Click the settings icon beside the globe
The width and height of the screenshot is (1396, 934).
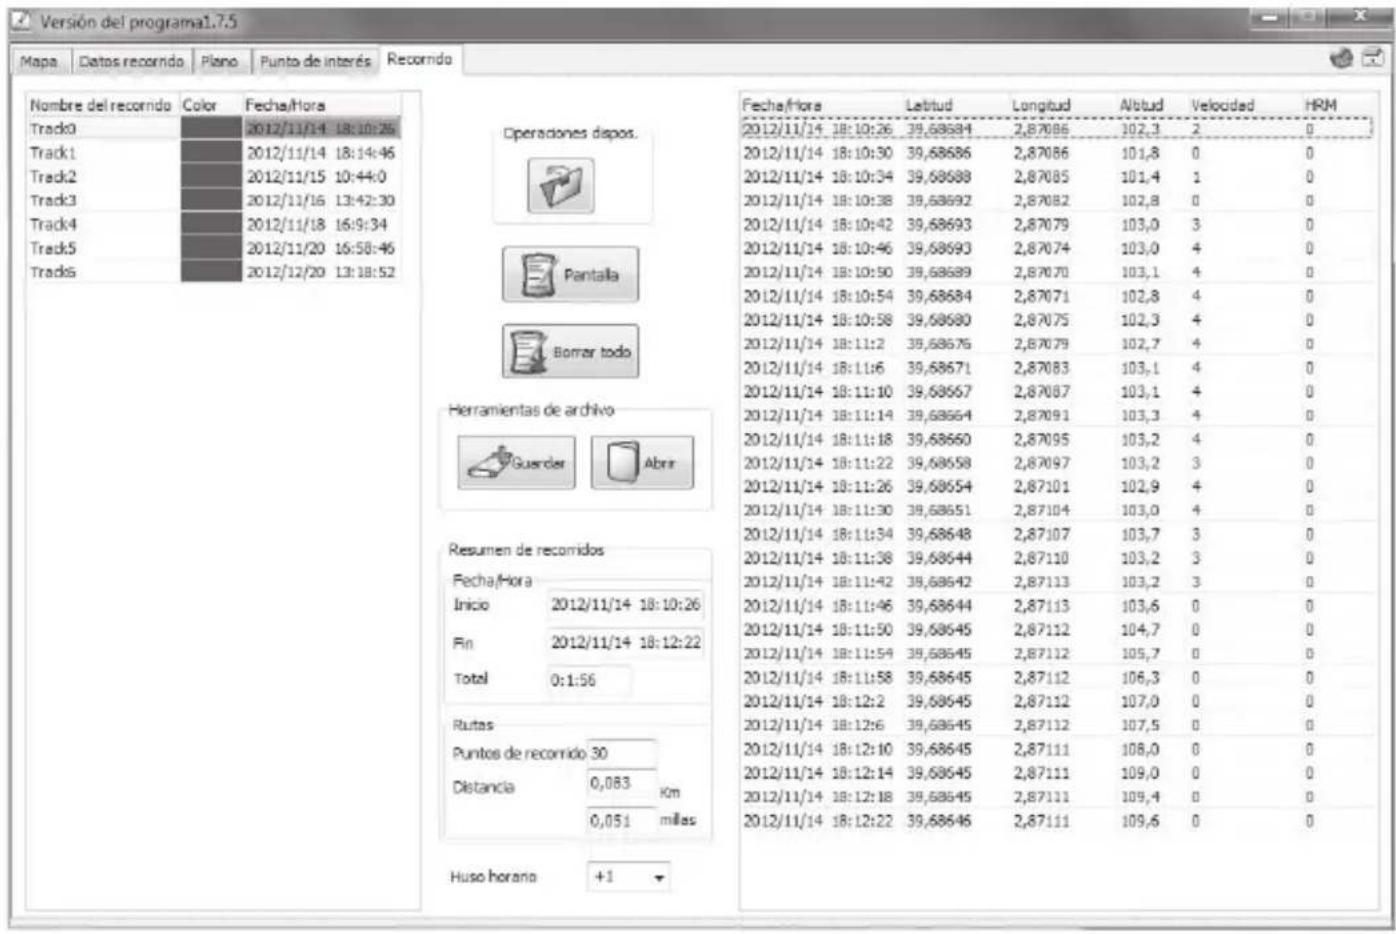point(1373,59)
